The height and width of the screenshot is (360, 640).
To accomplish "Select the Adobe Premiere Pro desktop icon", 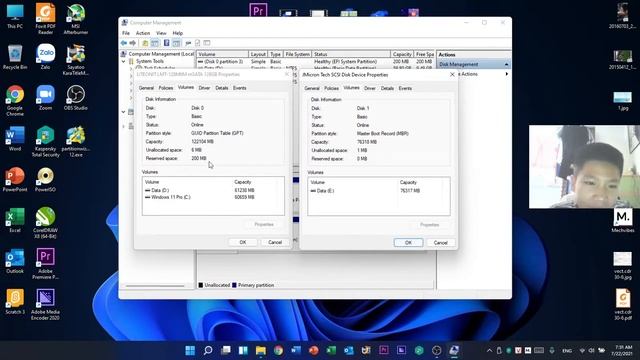I will point(45,264).
